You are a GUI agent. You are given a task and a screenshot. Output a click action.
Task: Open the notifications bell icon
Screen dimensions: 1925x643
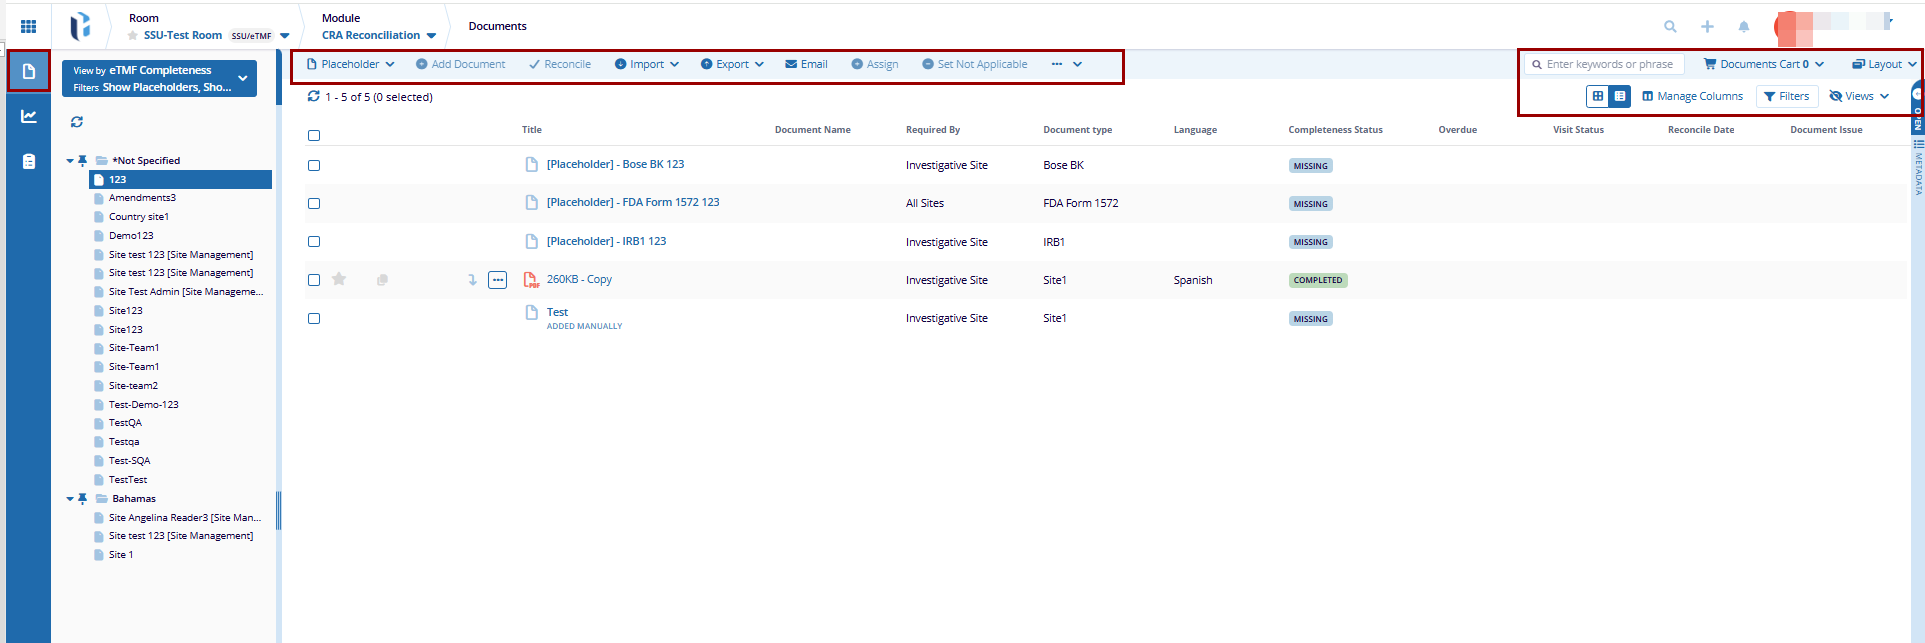click(1743, 27)
